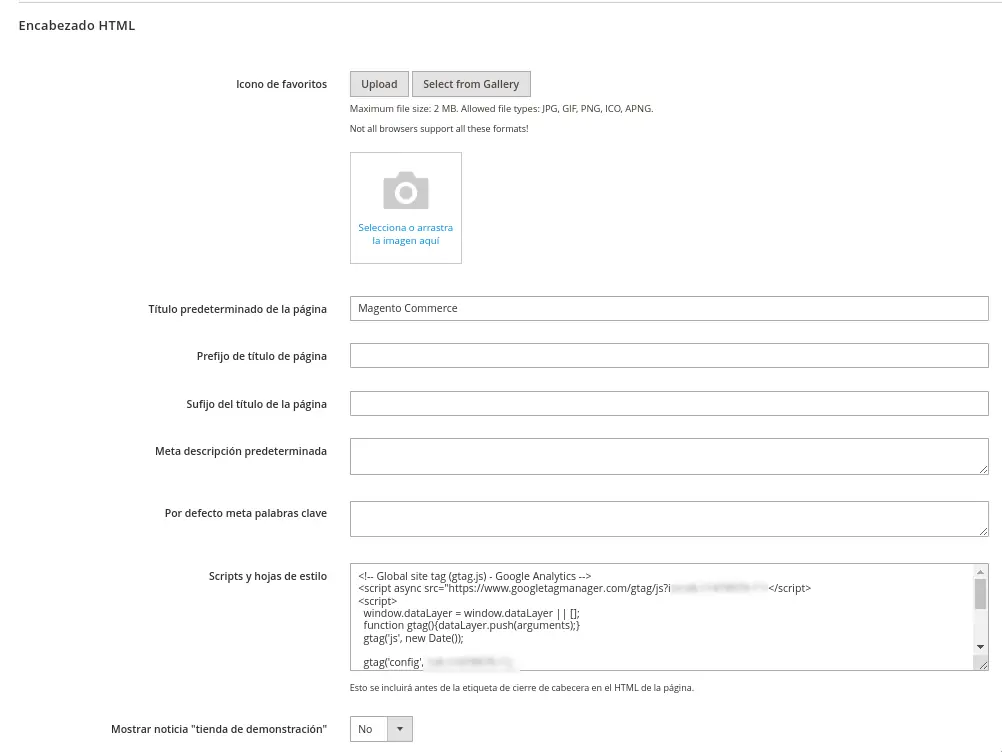Viewport: 1002px width, 752px height.
Task: Click the Por defecto meta palabras clave textarea
Action: point(669,519)
